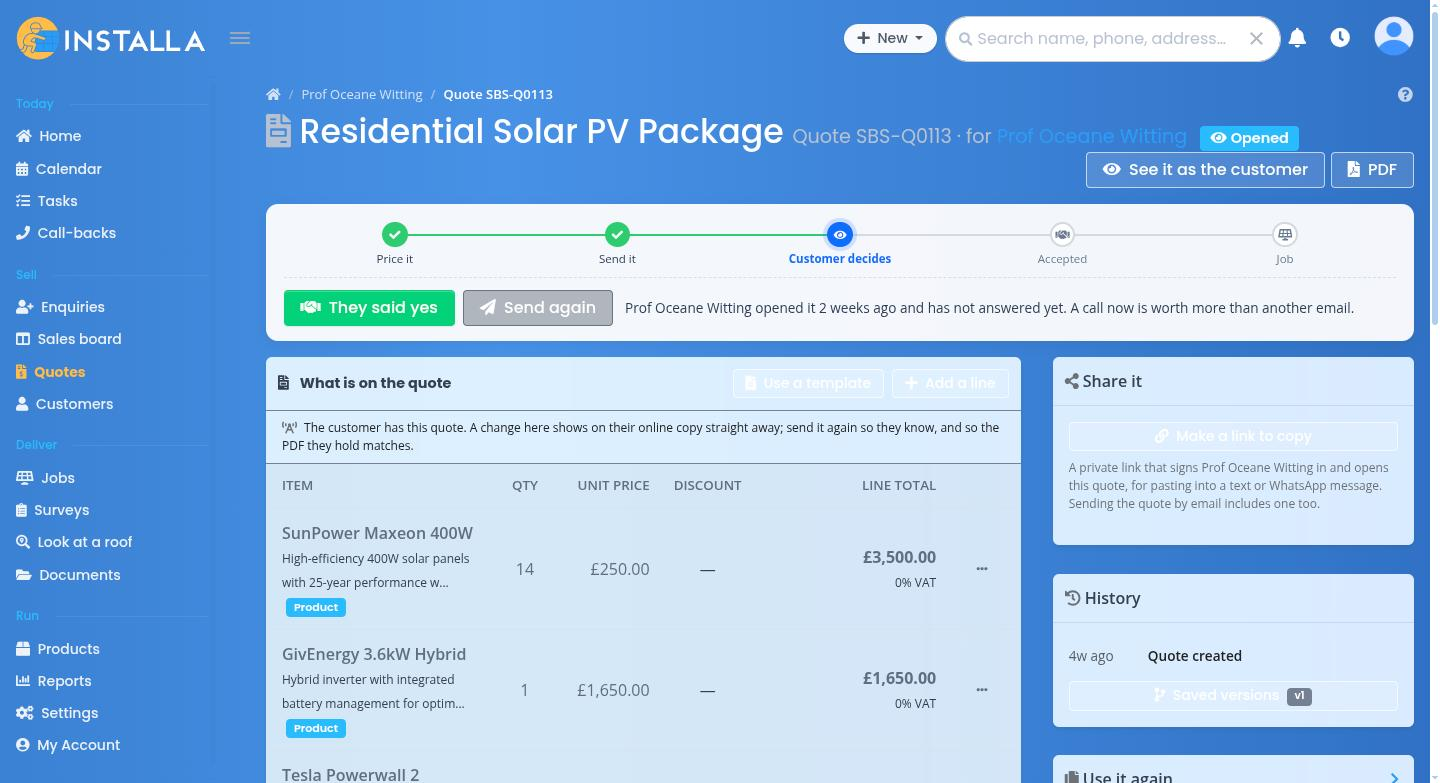
Task: Open Call-backs in the sidebar
Action: [66, 233]
